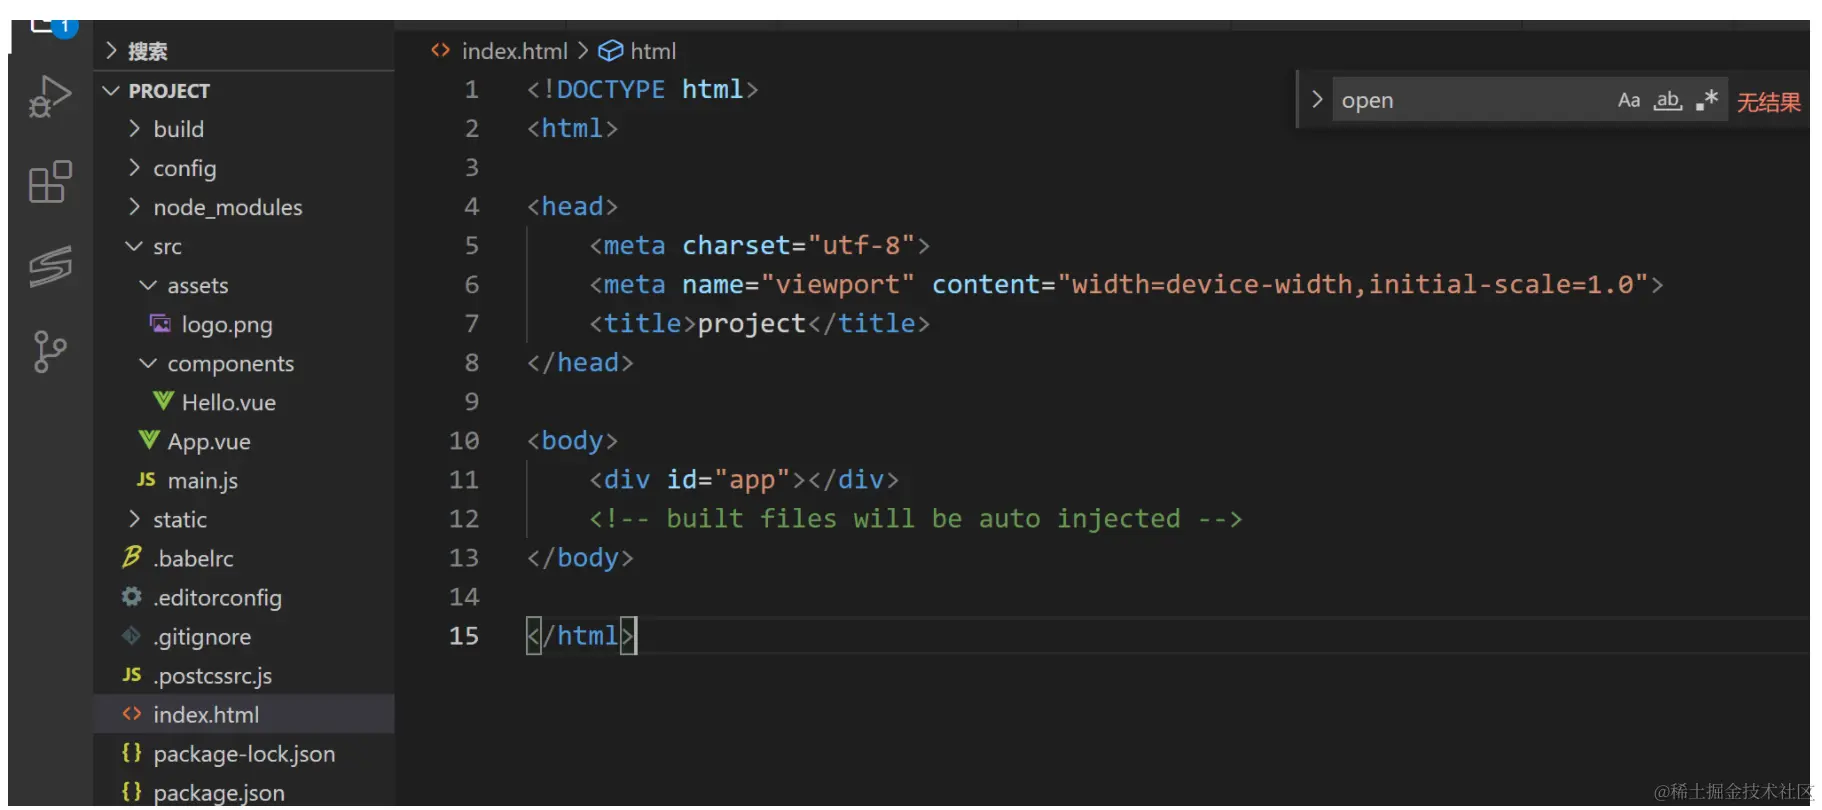Click the gear icon beside .editorconfig
Screen dimensions: 1822x810
(131, 596)
